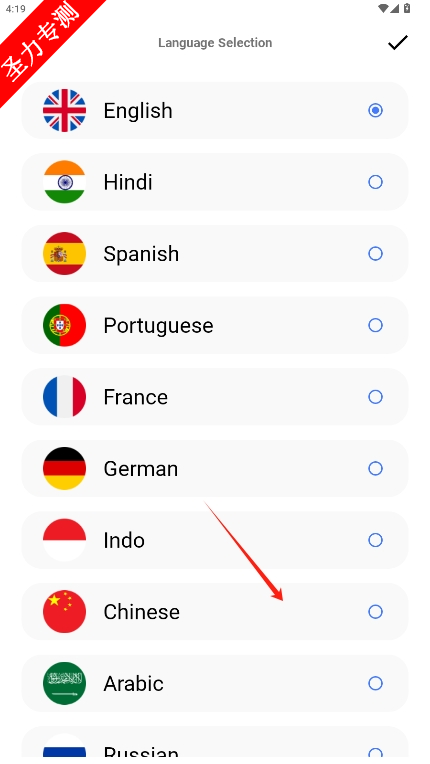
Task: Confirm selection with the checkmark icon
Action: click(x=397, y=42)
